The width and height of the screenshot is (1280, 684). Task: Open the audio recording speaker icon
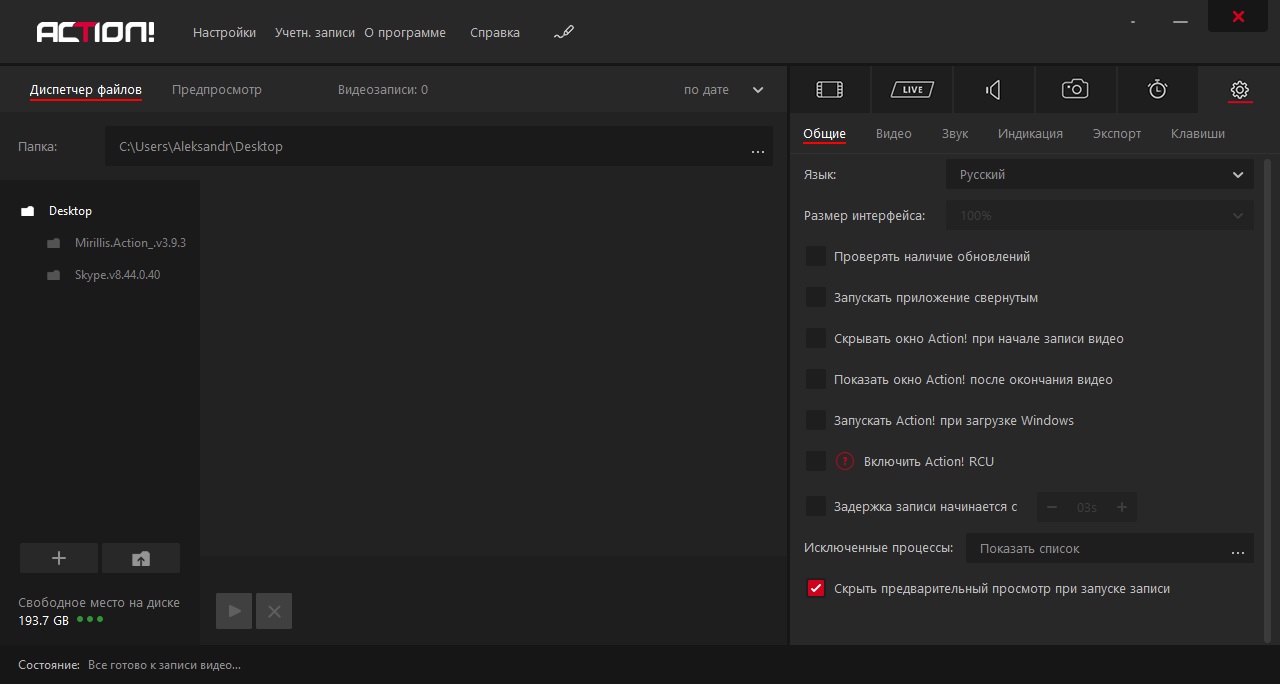[993, 90]
